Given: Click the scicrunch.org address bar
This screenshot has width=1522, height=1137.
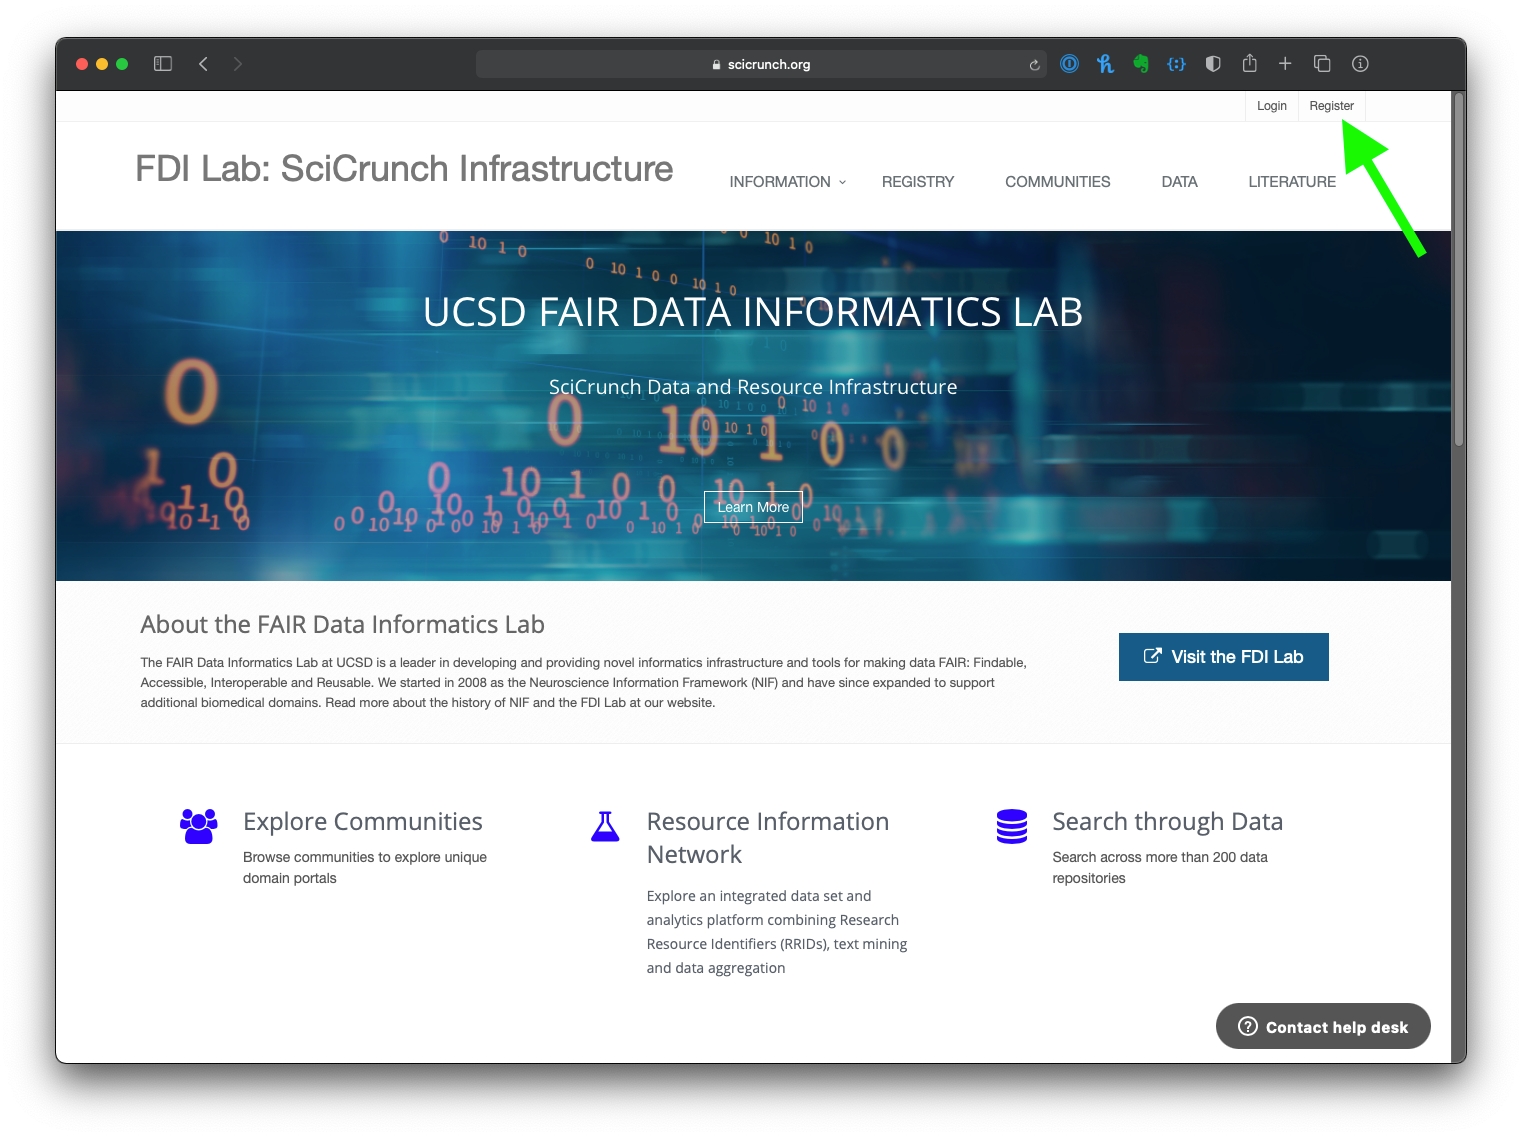Looking at the screenshot, I should click(x=760, y=65).
